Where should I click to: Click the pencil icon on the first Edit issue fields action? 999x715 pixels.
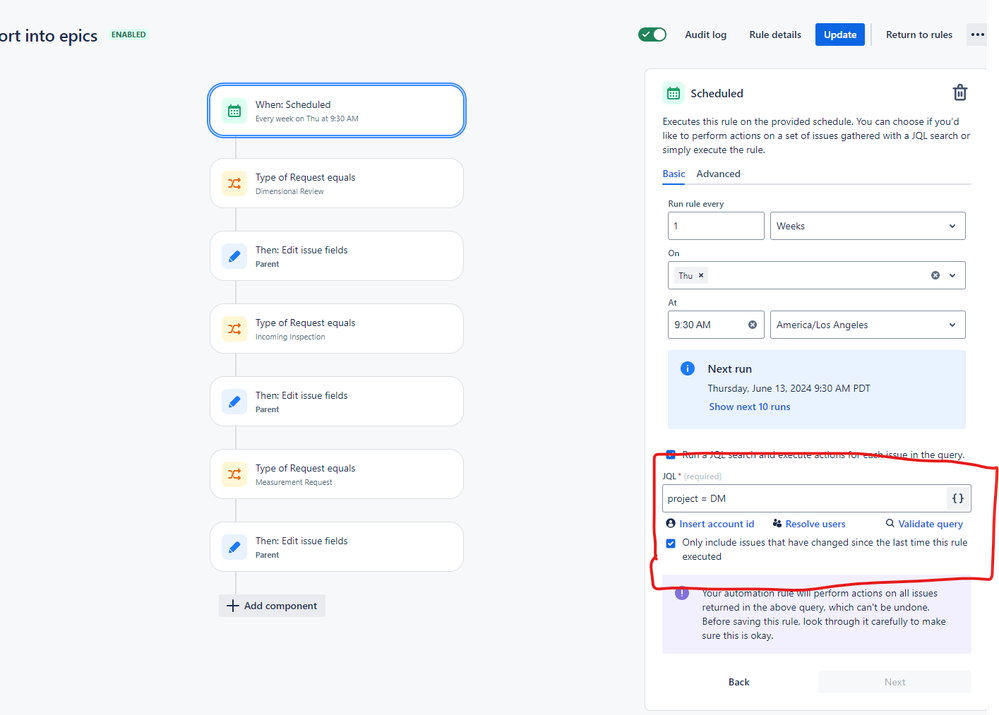[x=234, y=256]
